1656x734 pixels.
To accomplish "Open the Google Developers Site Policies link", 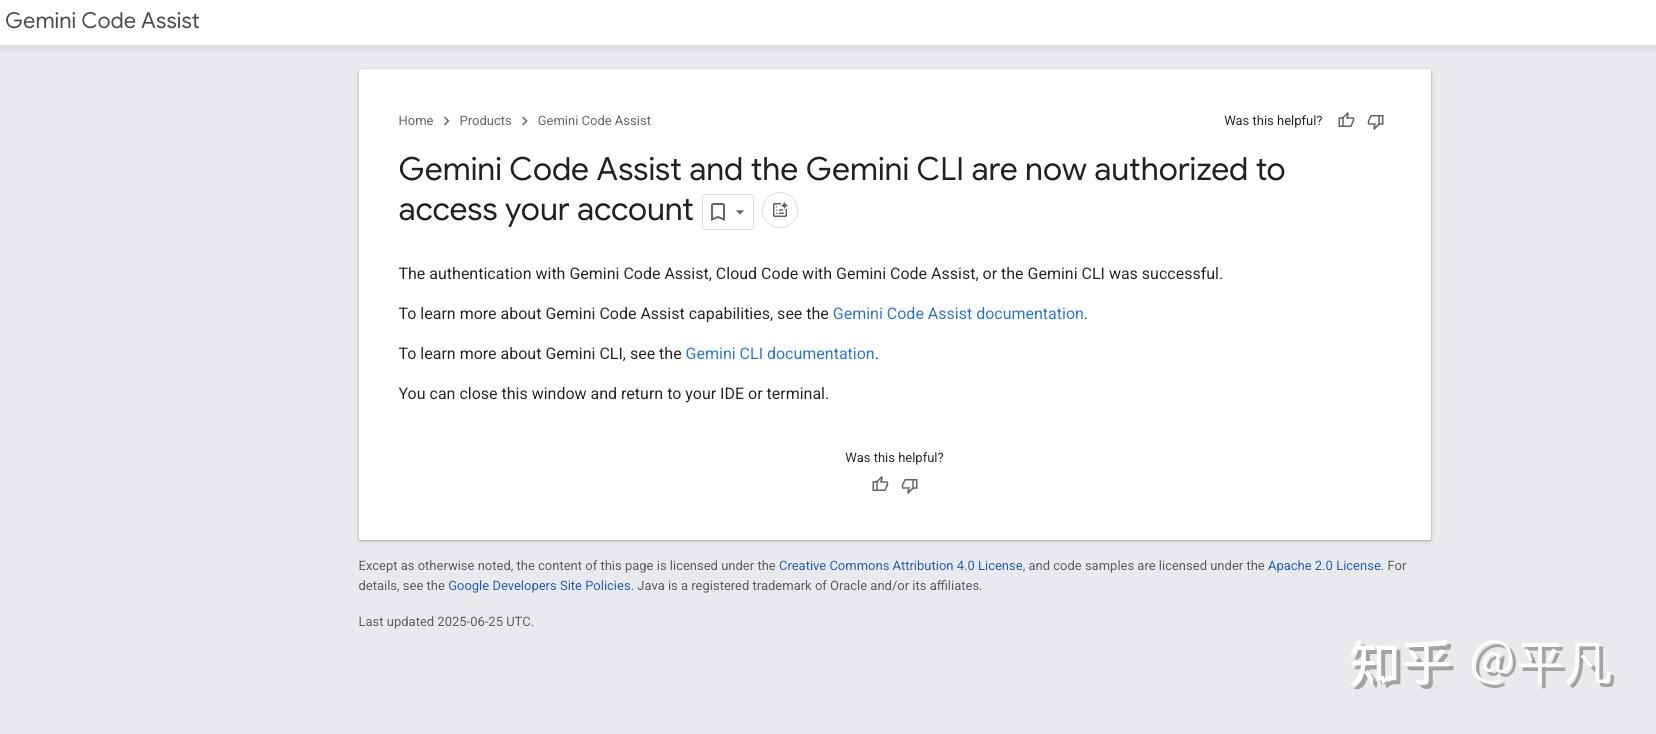I will point(538,585).
